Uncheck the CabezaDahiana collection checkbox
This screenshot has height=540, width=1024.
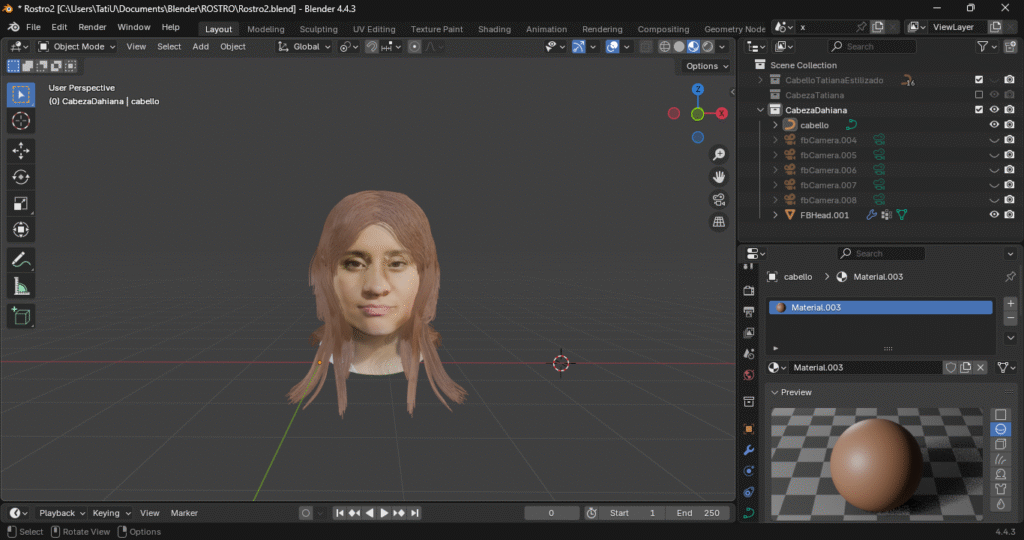(x=979, y=110)
